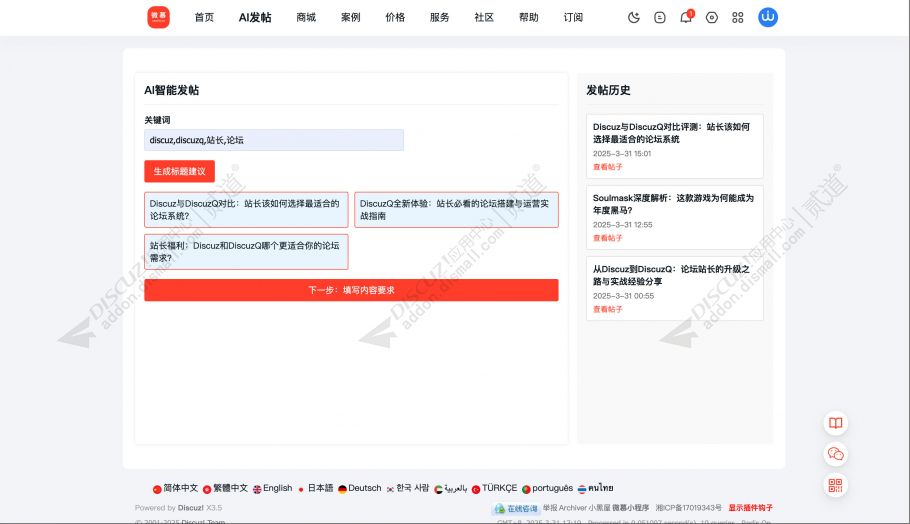Image resolution: width=910 pixels, height=524 pixels.
Task: Click history title Discuz与DiscuzQ对比评测
Action: (x=671, y=133)
